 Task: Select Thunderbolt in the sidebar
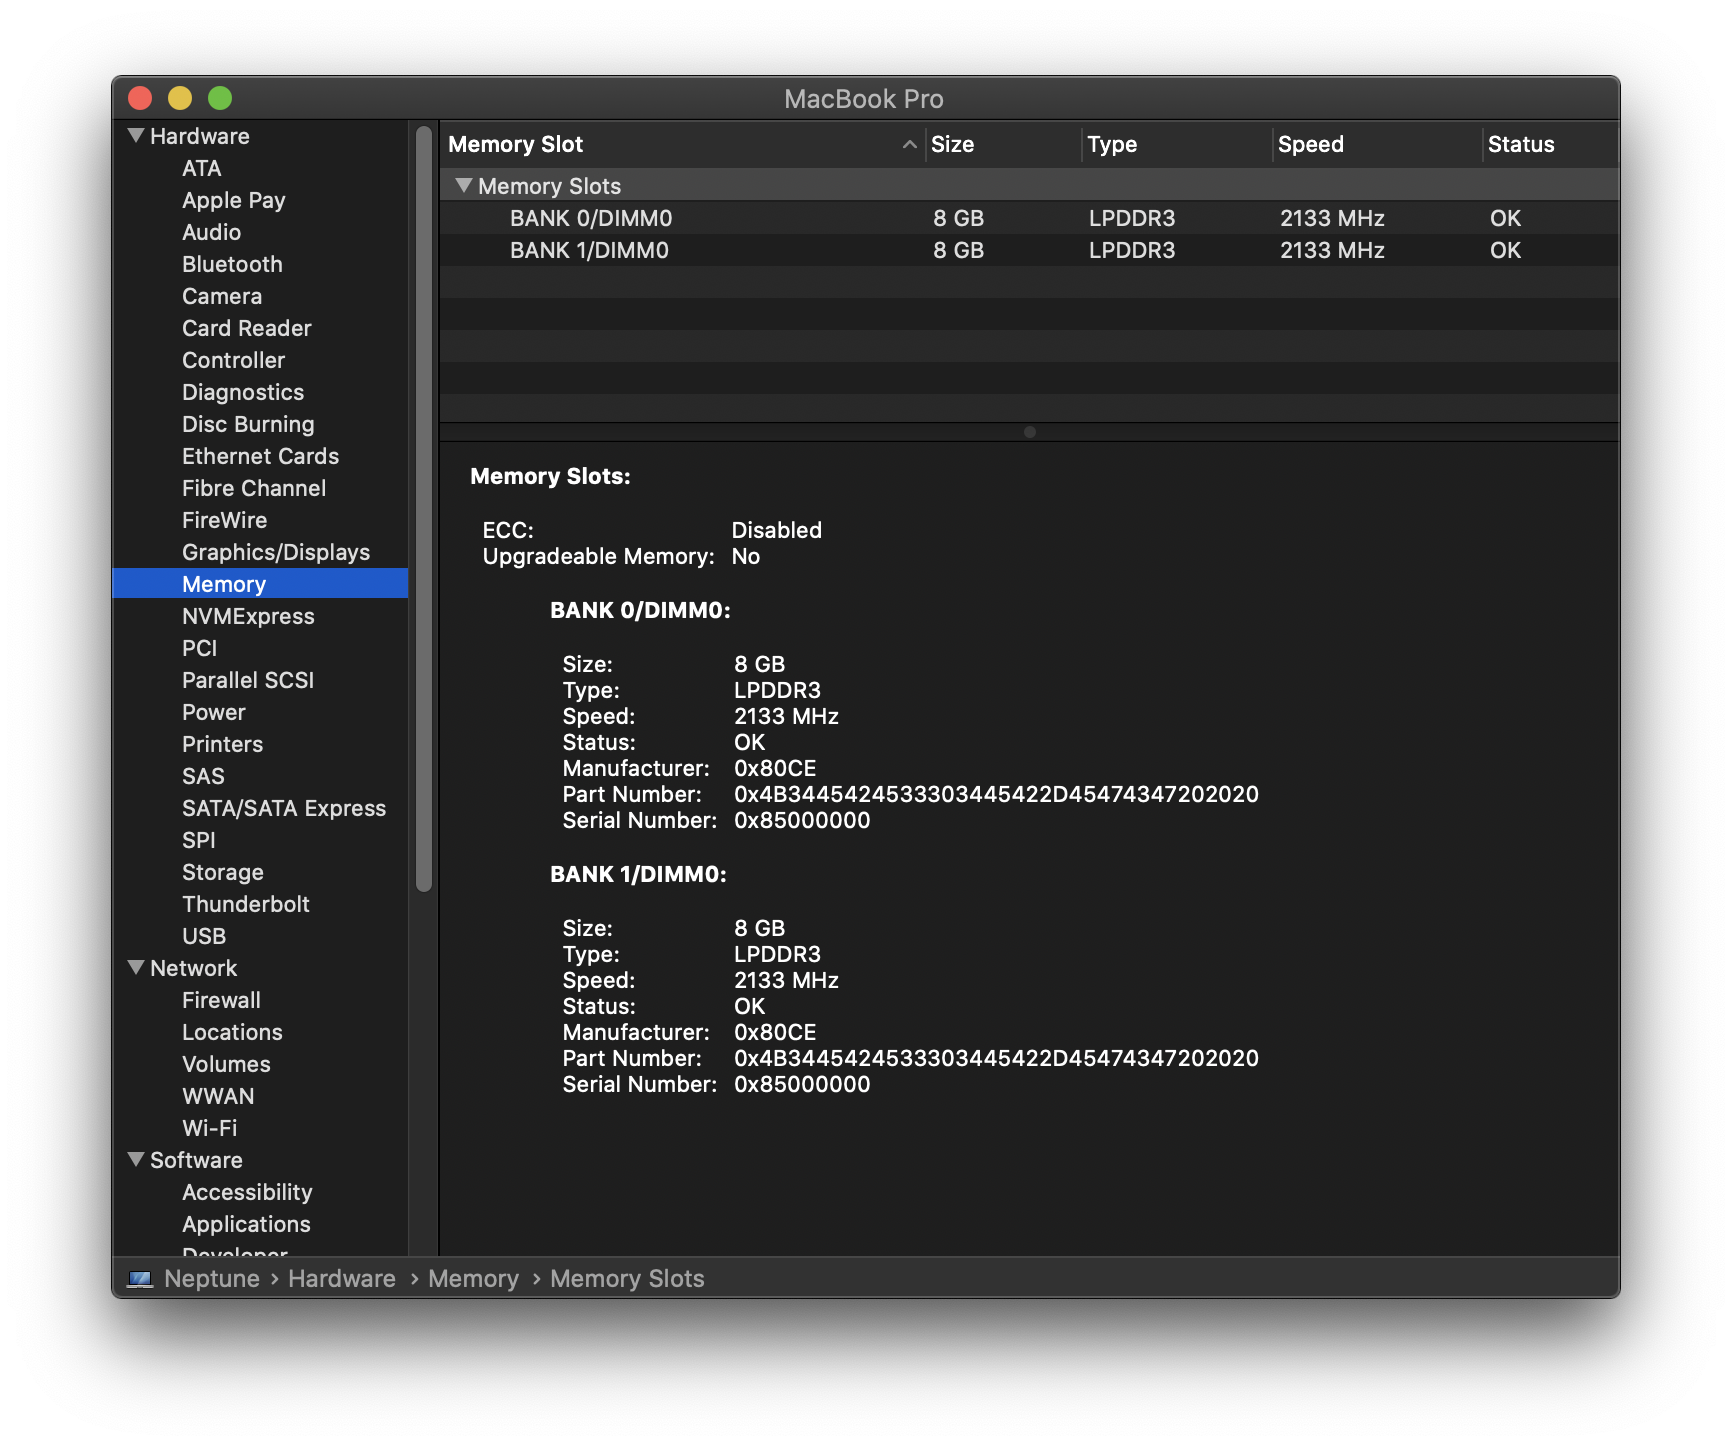[x=246, y=904]
